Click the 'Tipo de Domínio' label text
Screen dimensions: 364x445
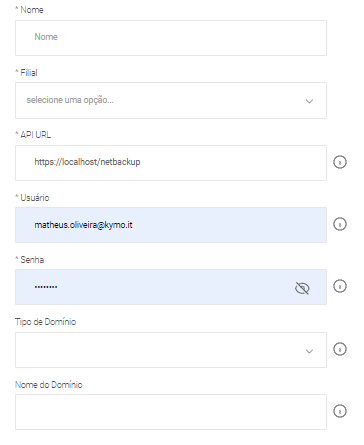pyautogui.click(x=46, y=322)
